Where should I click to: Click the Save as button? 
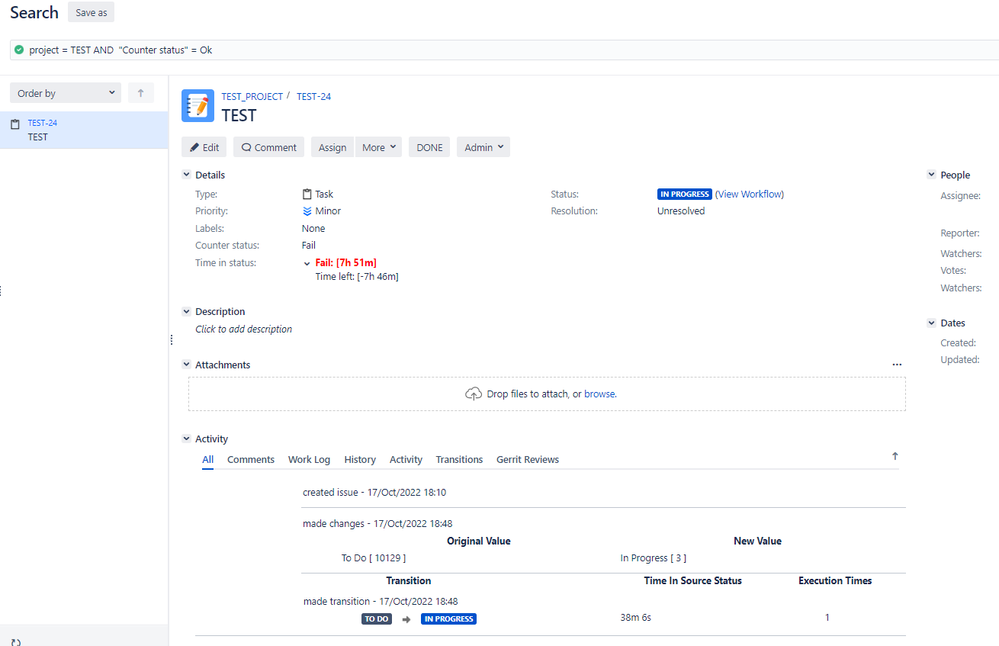[91, 12]
